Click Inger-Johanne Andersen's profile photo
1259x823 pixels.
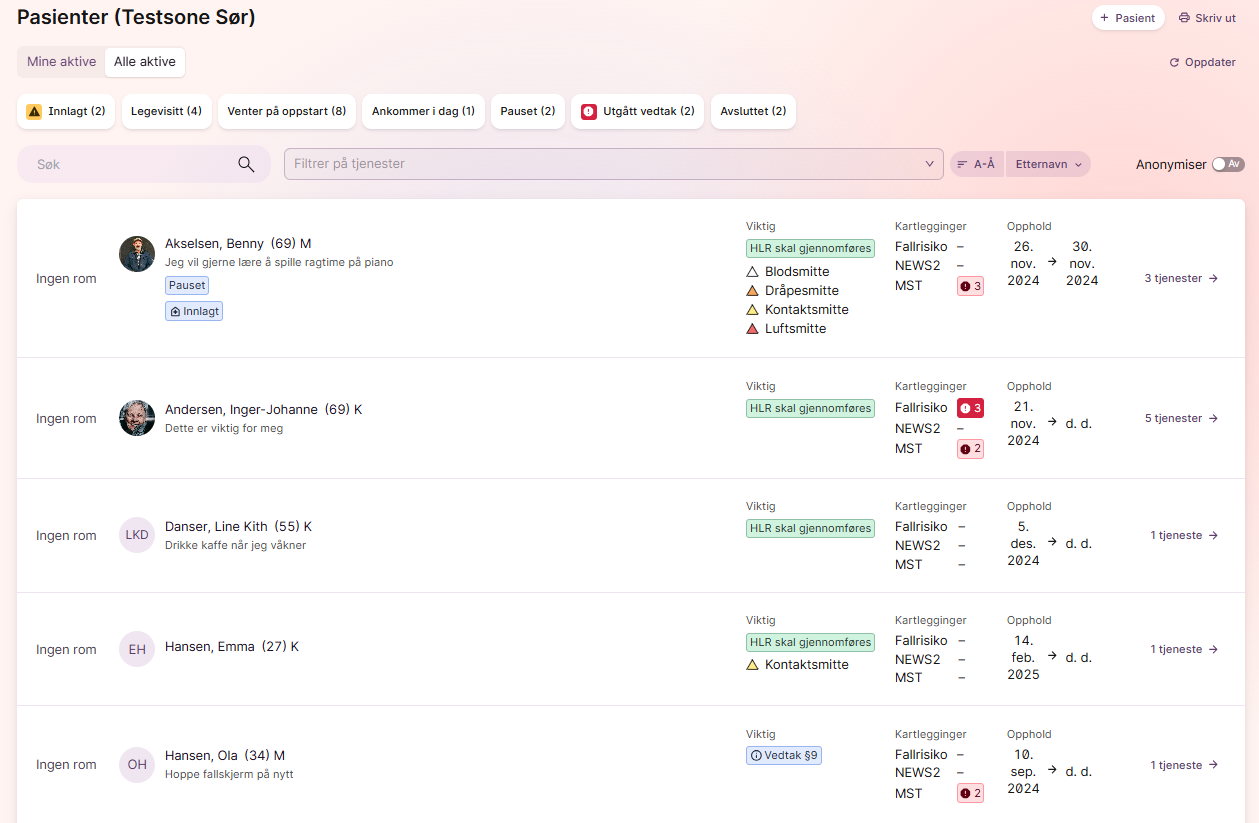point(137,418)
